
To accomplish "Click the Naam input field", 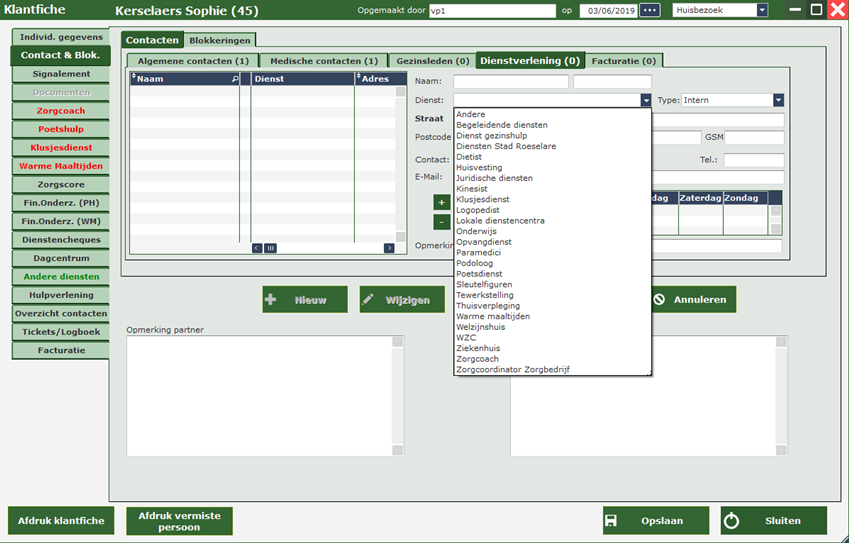I will (x=510, y=82).
